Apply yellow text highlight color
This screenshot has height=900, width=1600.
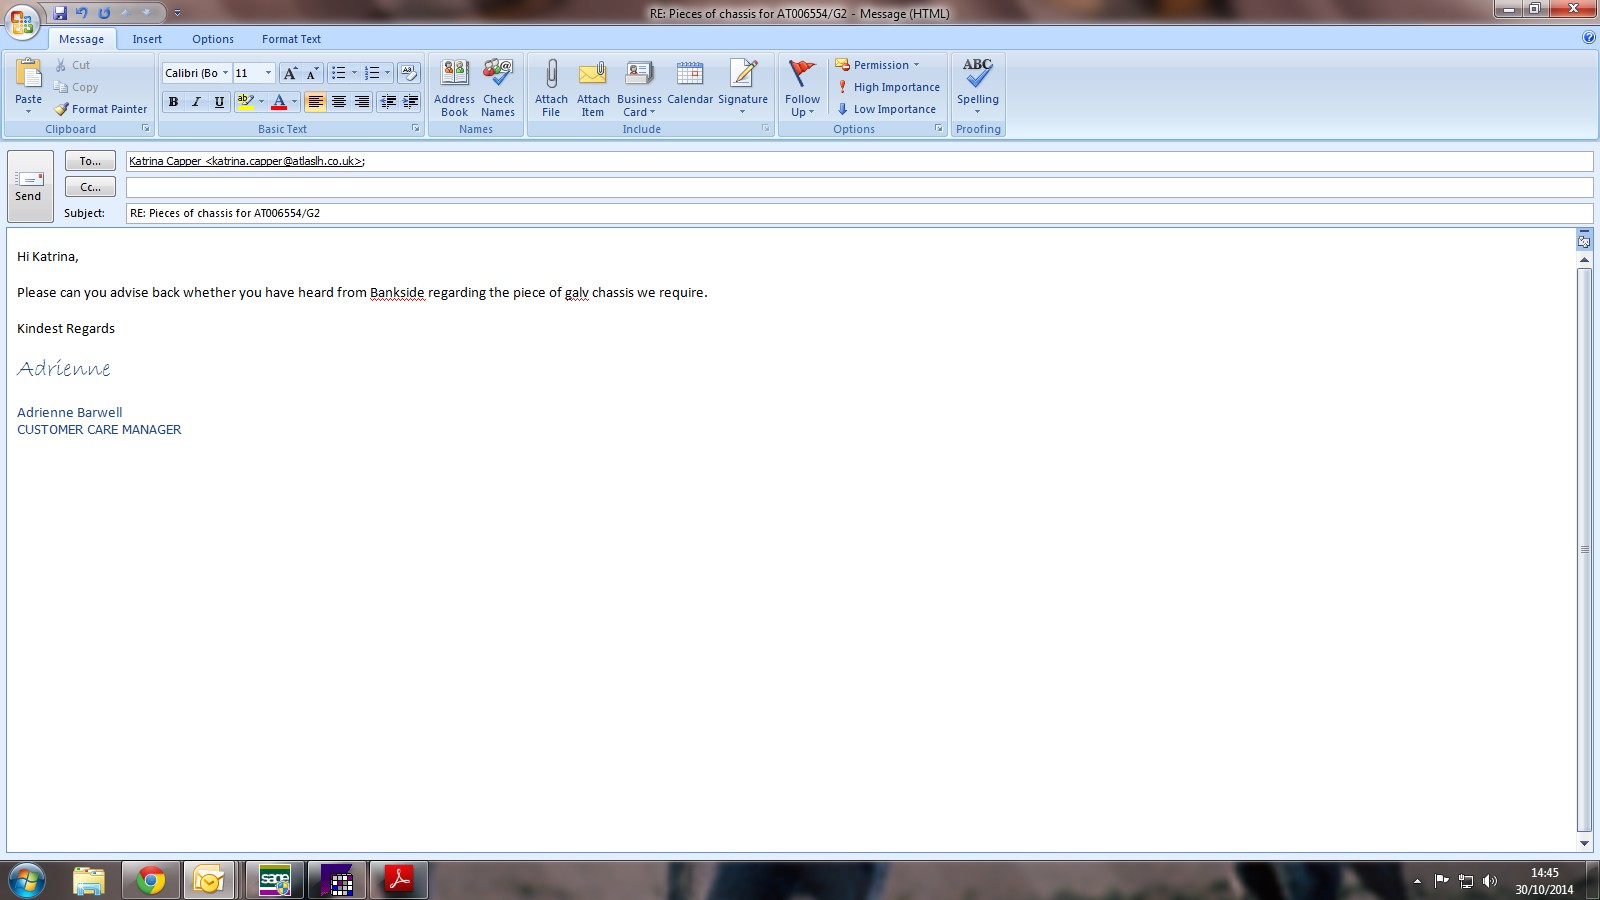(245, 102)
